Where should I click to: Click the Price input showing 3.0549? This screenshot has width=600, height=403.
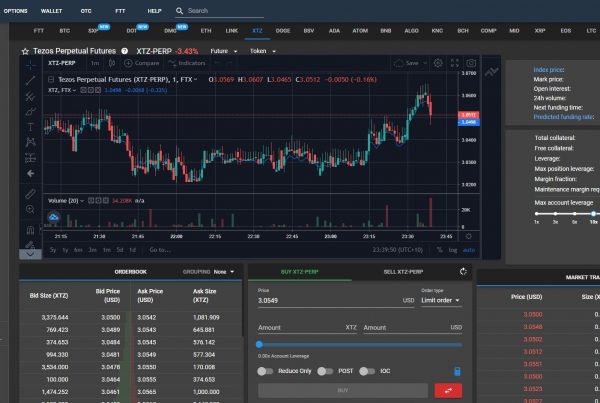[336, 300]
